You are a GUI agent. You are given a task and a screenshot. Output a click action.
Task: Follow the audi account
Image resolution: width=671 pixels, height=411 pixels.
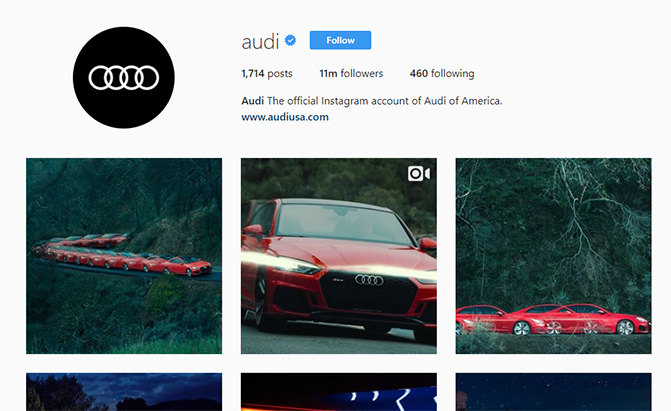point(340,40)
